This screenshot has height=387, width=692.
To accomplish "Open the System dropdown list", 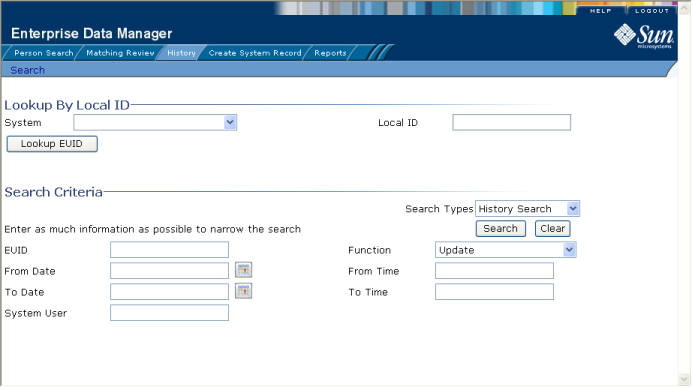I will click(155, 123).
